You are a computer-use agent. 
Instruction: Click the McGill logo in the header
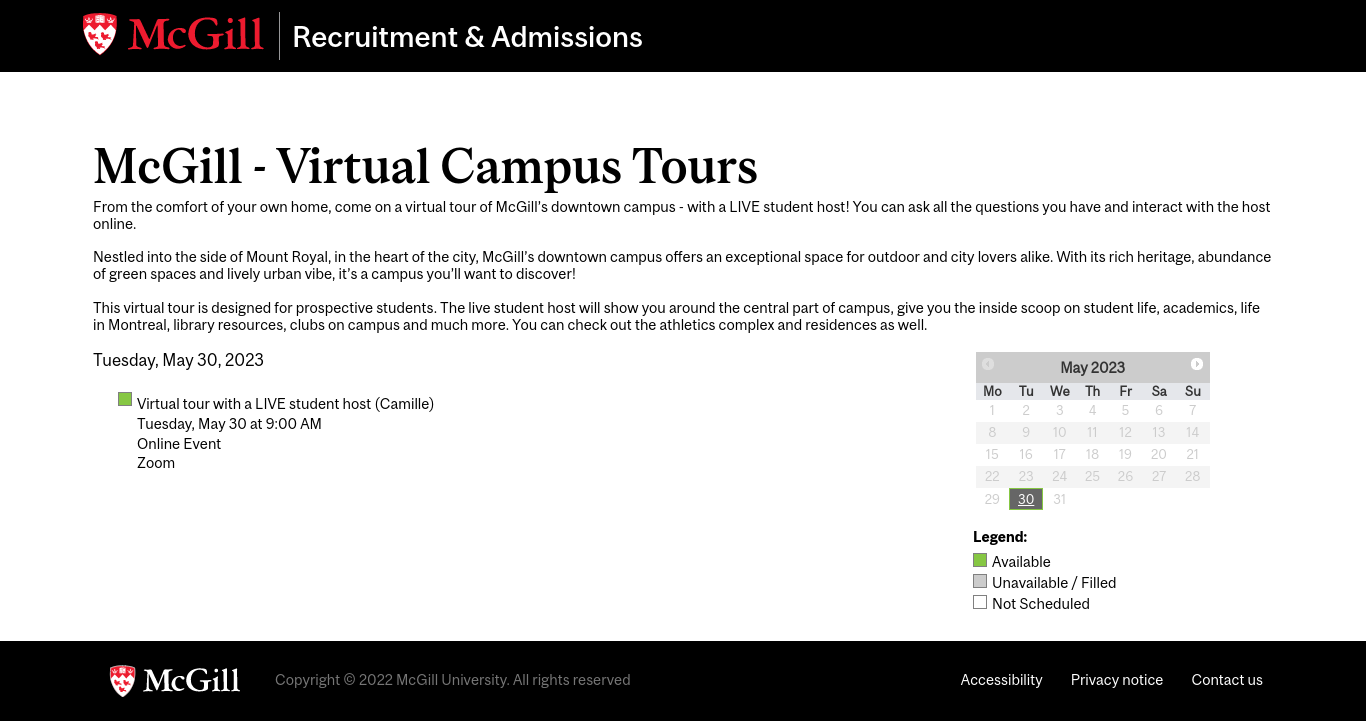pos(173,35)
